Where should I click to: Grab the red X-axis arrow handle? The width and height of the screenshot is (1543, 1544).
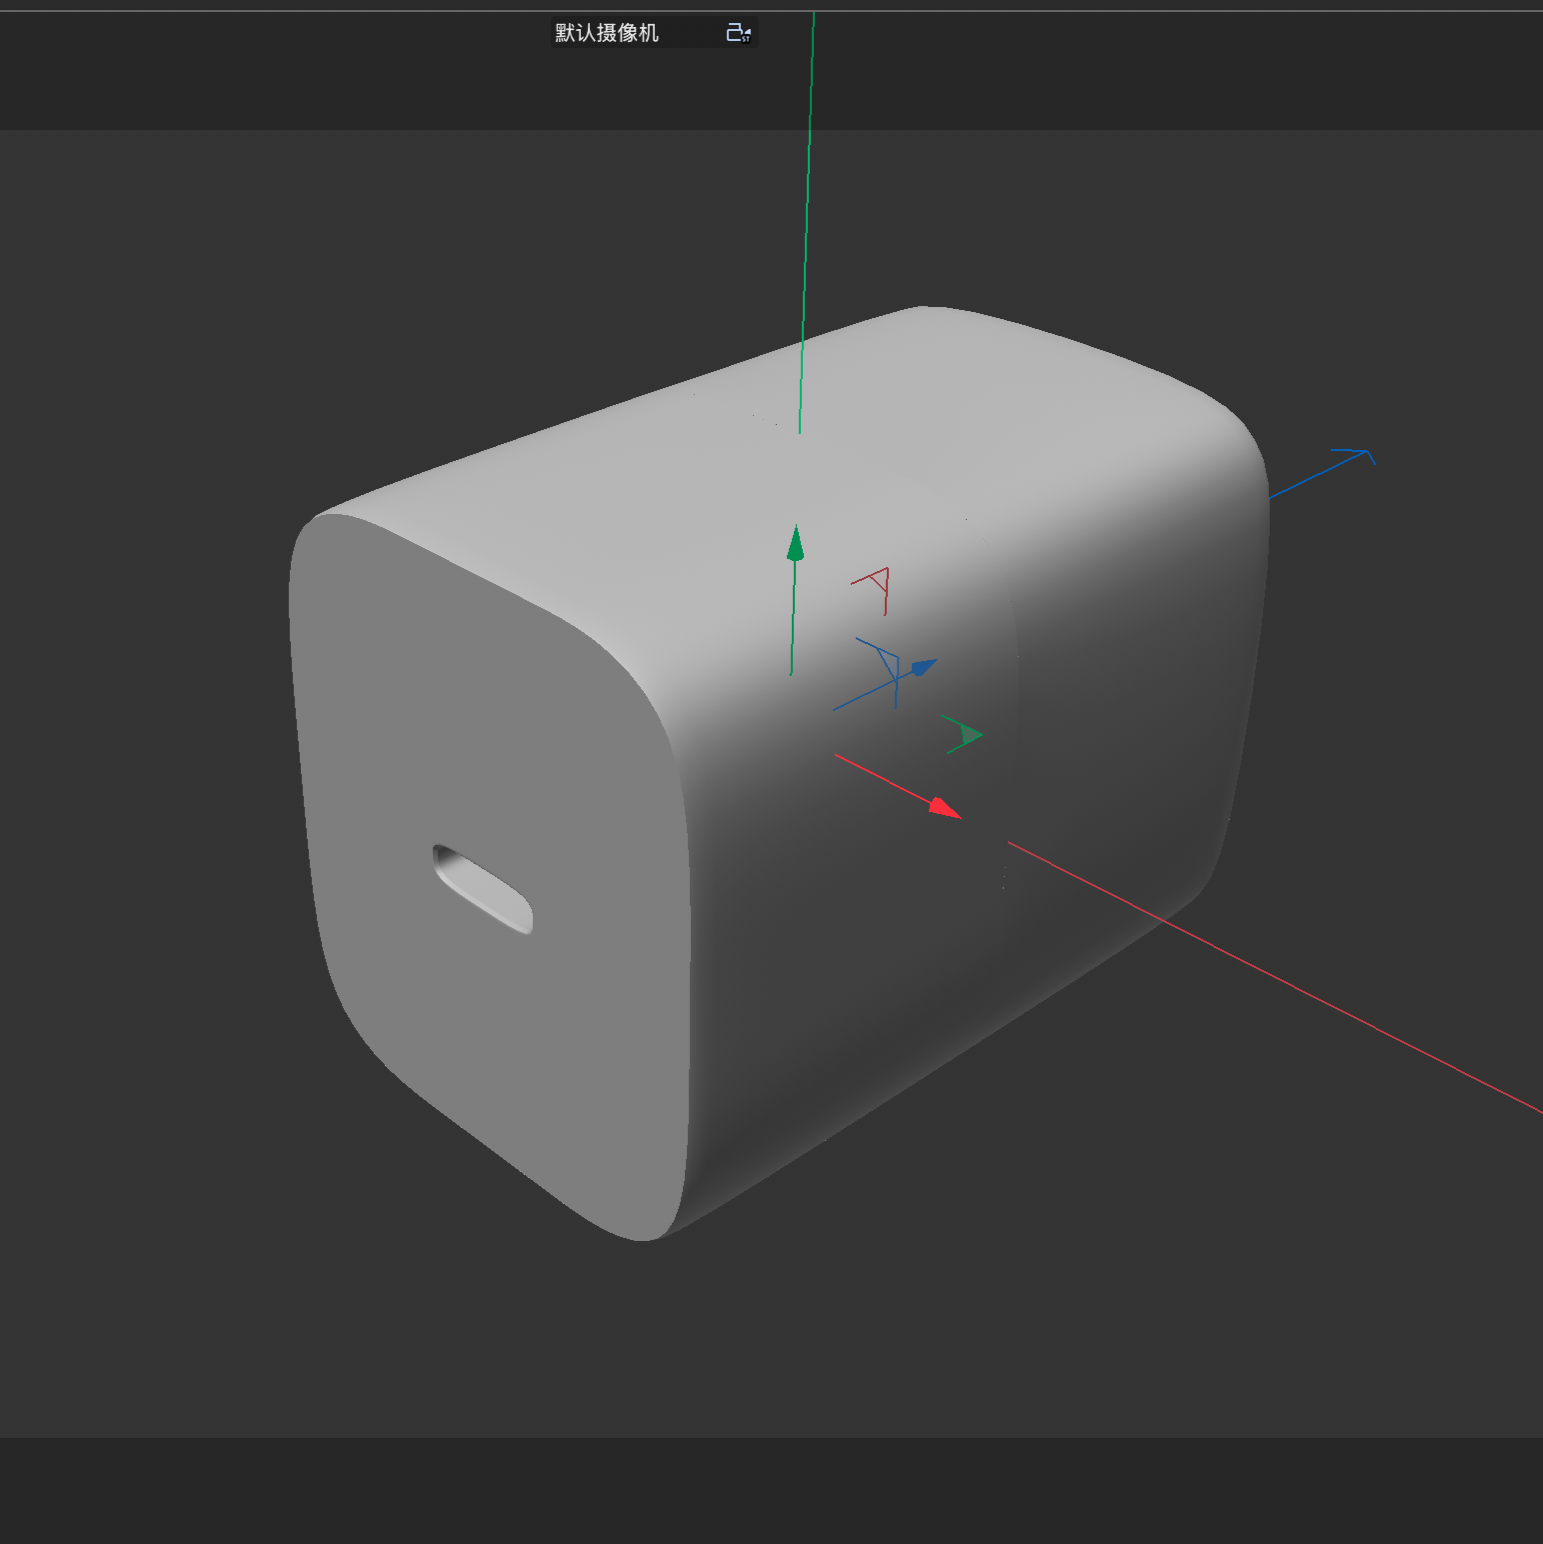pos(945,807)
